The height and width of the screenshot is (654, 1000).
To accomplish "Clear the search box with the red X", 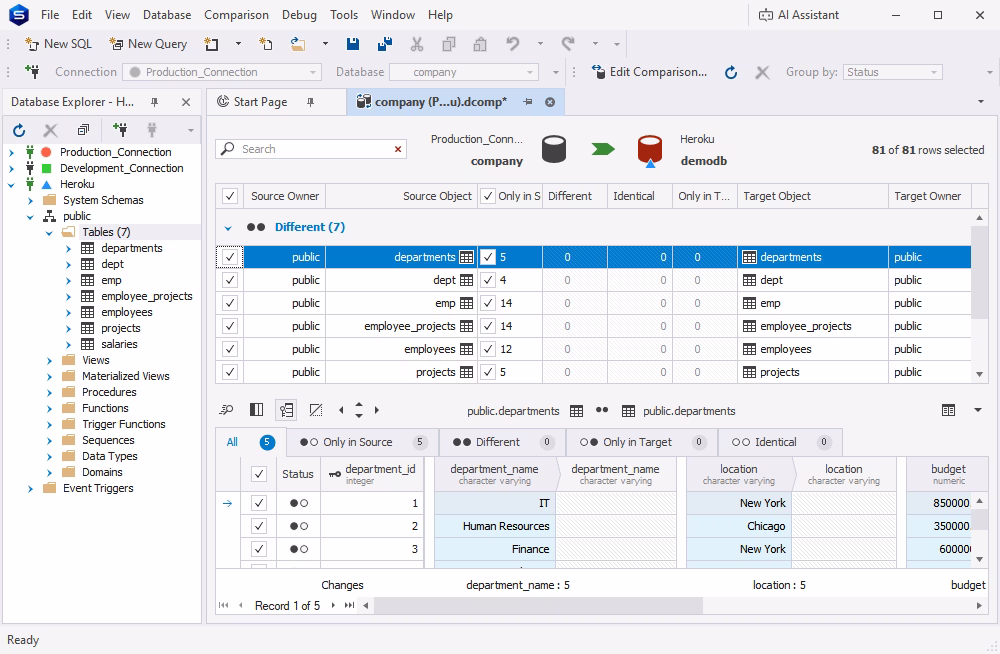I will point(398,149).
